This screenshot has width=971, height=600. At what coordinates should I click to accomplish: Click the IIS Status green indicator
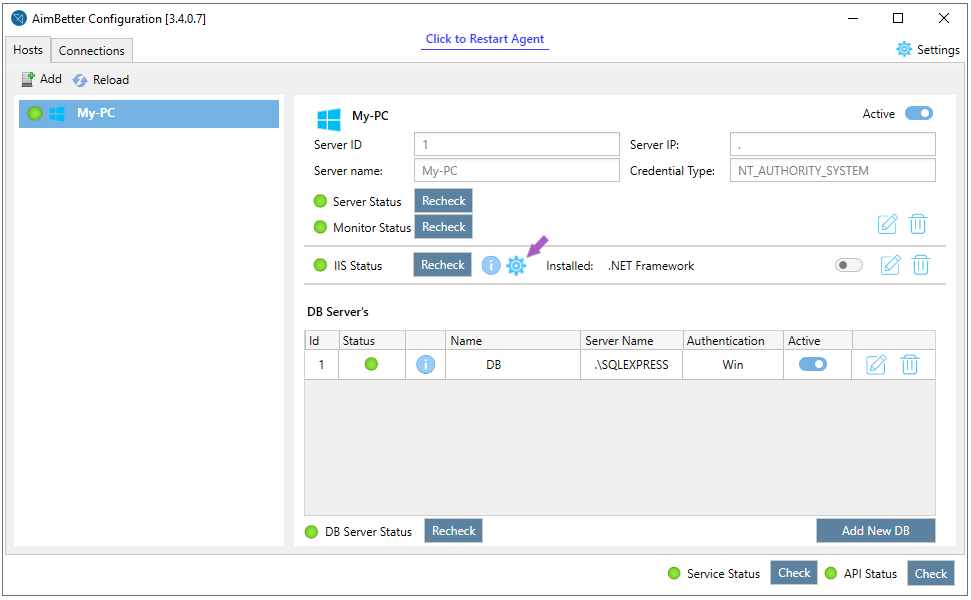point(320,265)
